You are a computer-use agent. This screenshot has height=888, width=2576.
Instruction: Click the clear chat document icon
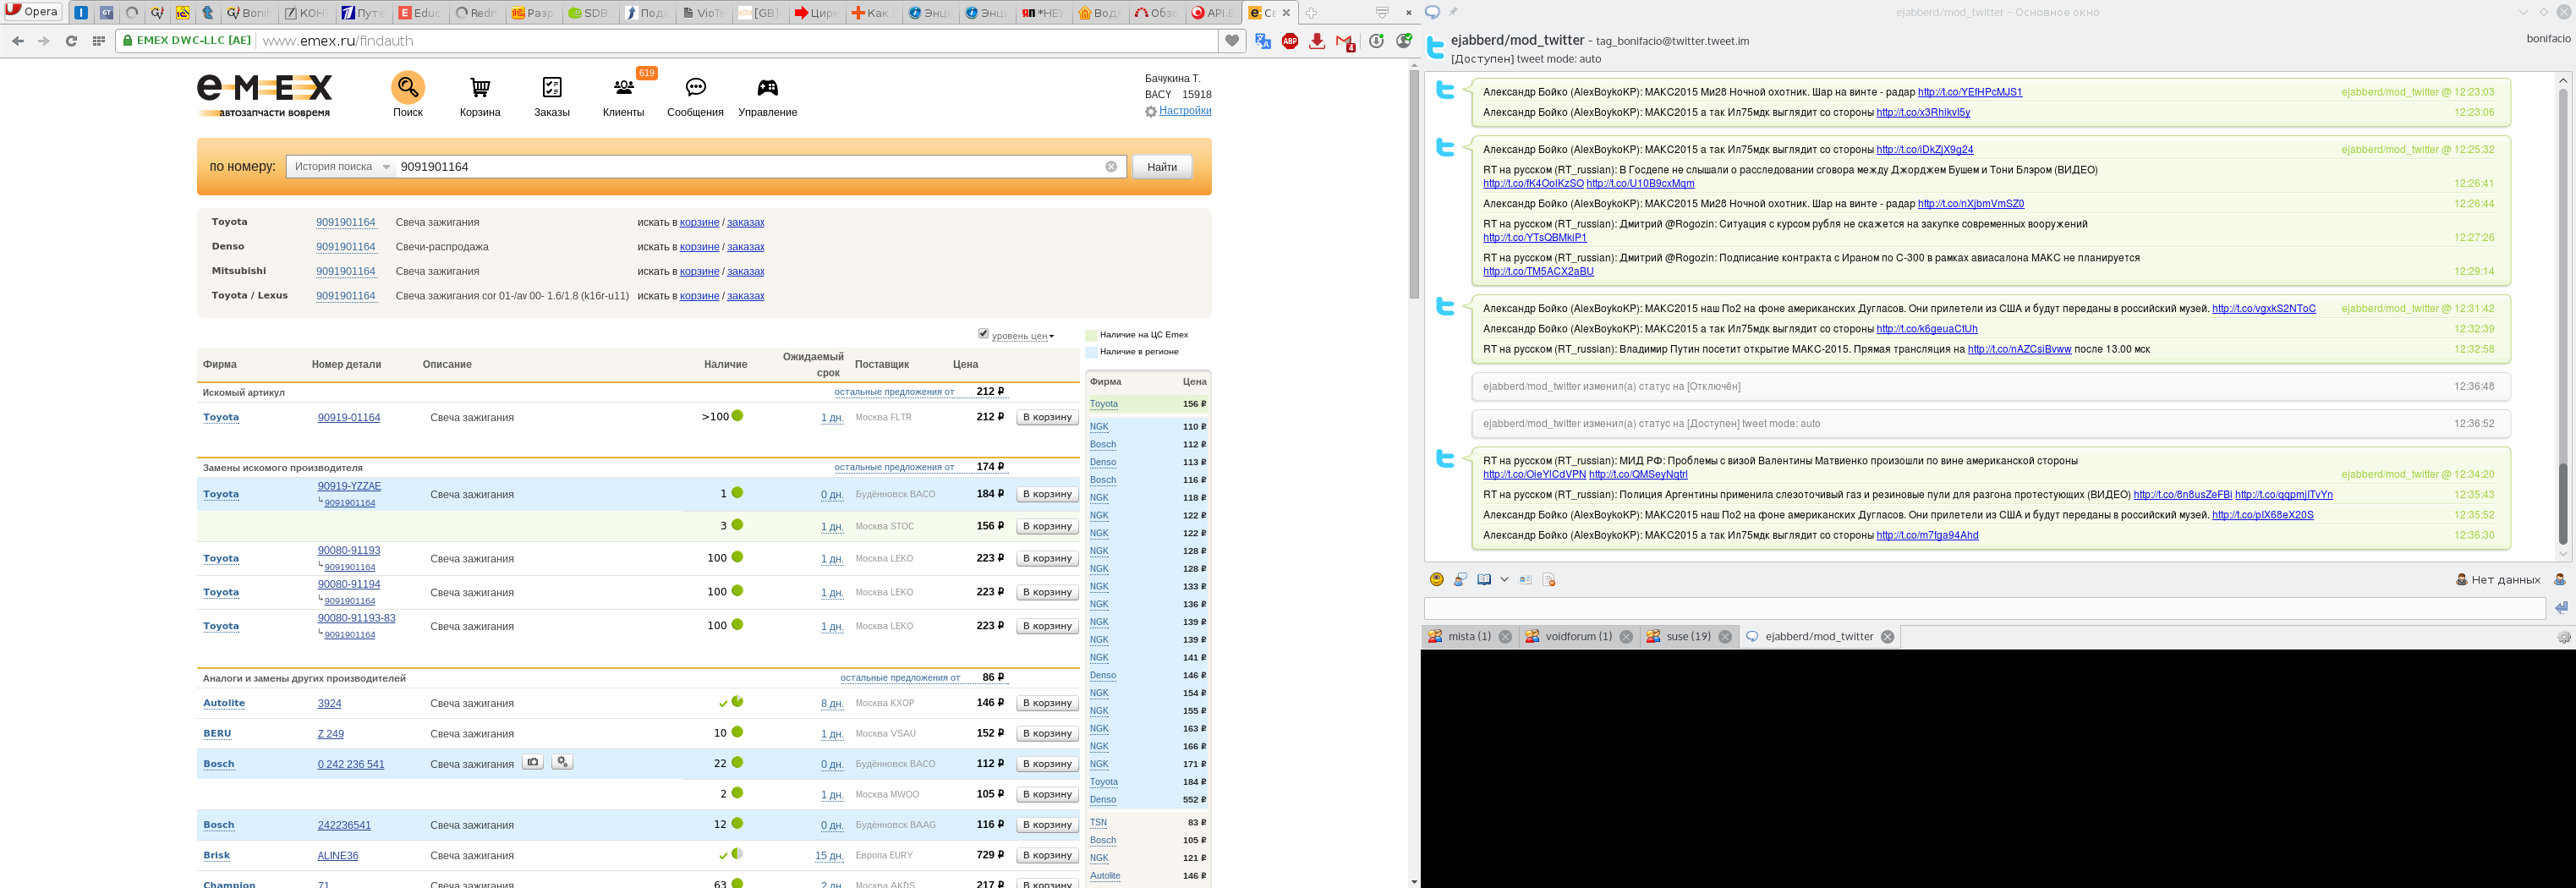click(1549, 580)
